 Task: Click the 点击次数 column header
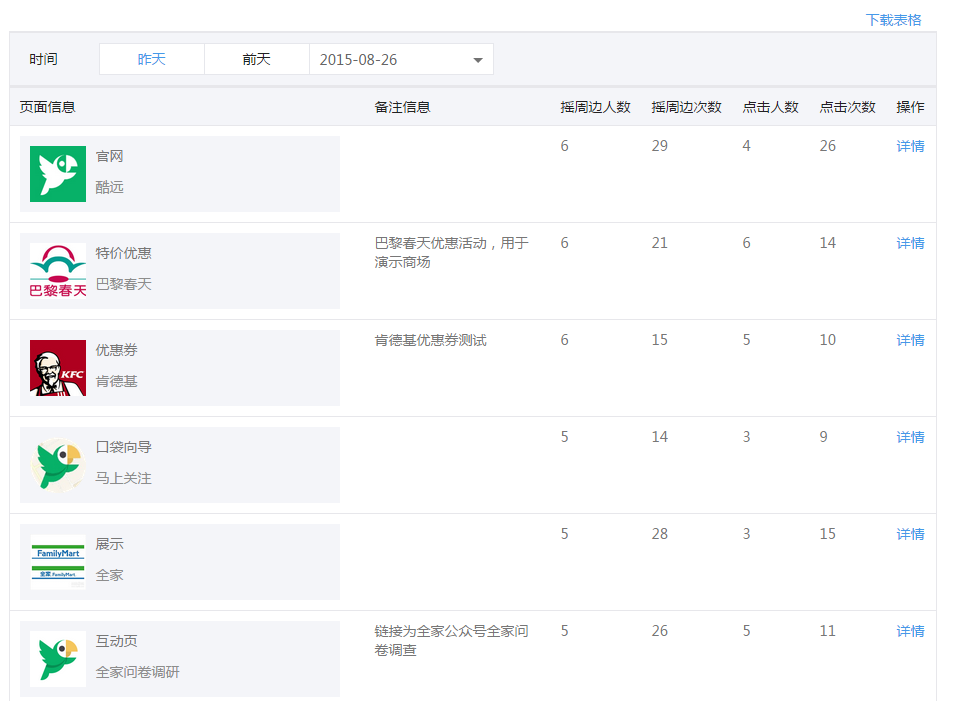pos(847,107)
